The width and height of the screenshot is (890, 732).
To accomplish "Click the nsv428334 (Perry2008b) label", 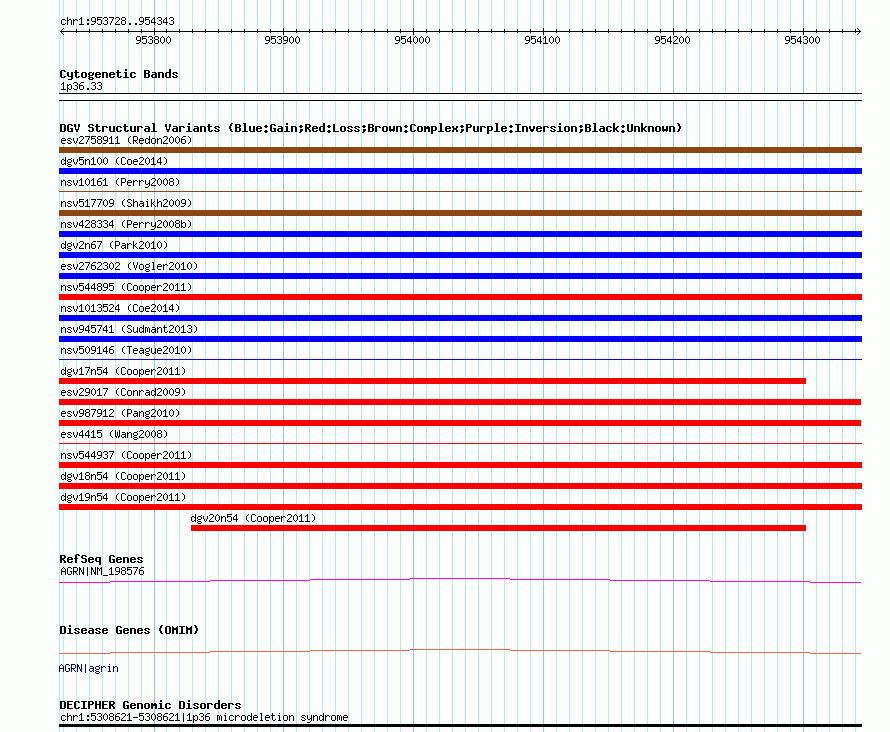I will (x=126, y=224).
